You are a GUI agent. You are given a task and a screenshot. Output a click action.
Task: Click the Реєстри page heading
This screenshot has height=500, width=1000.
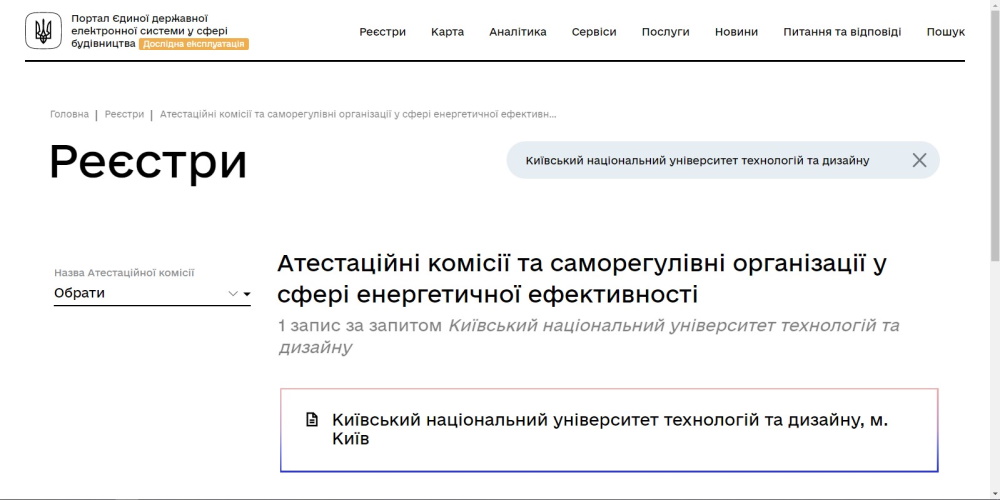coord(148,162)
